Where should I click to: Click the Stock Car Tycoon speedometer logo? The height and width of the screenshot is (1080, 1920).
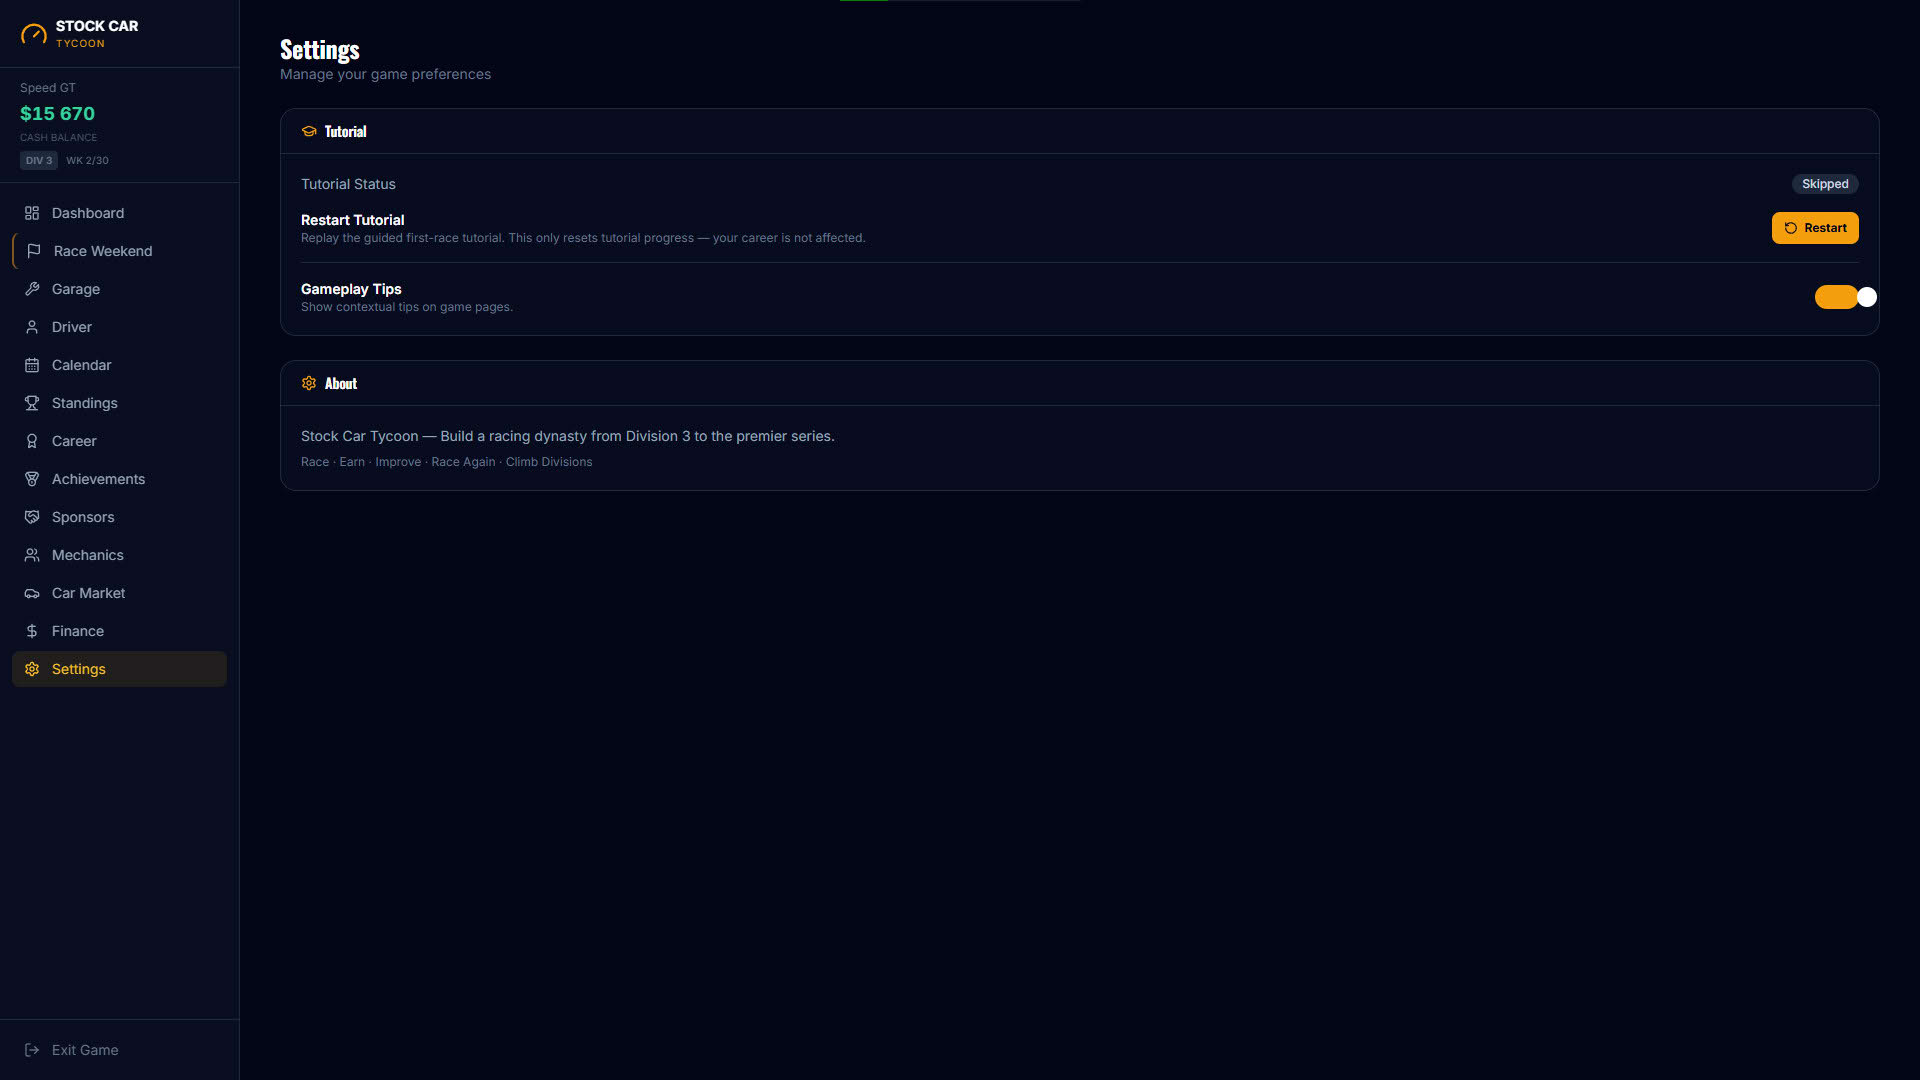click(x=34, y=34)
